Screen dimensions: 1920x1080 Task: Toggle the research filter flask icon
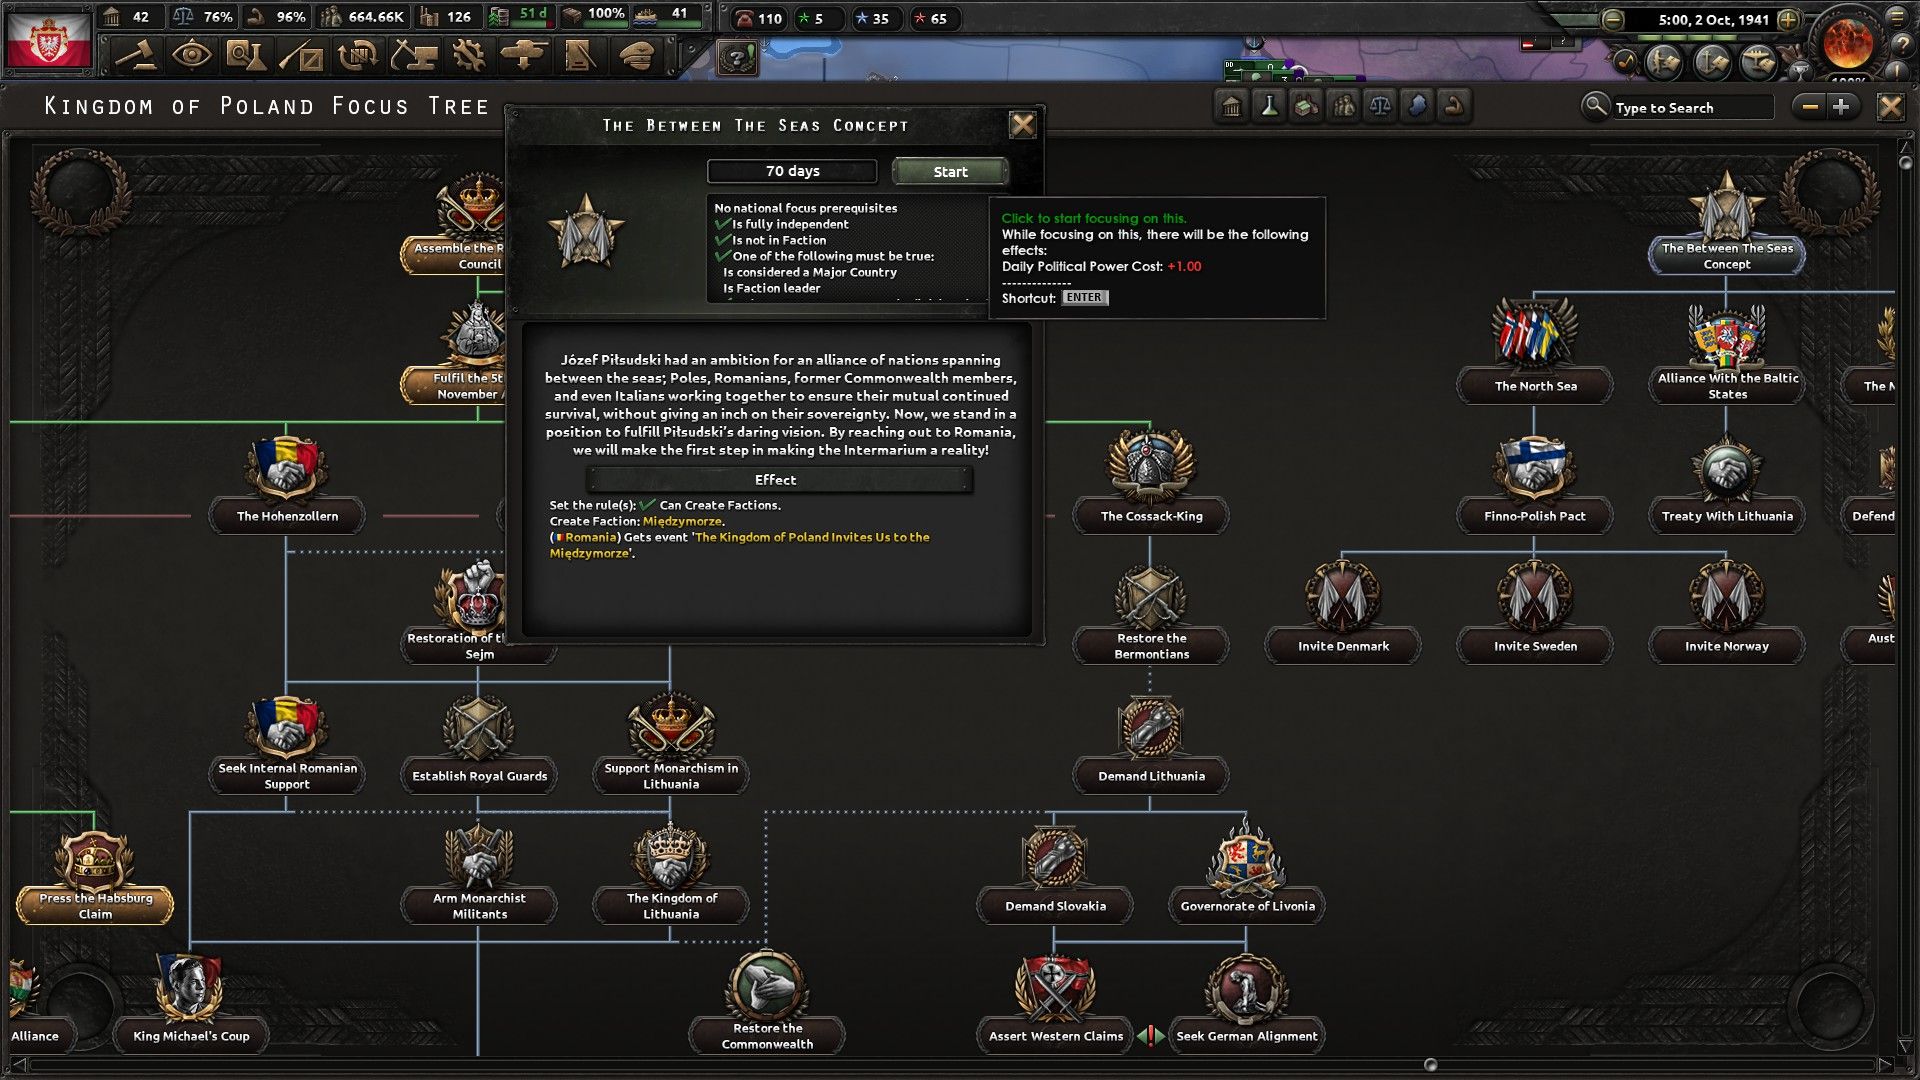click(x=1269, y=106)
